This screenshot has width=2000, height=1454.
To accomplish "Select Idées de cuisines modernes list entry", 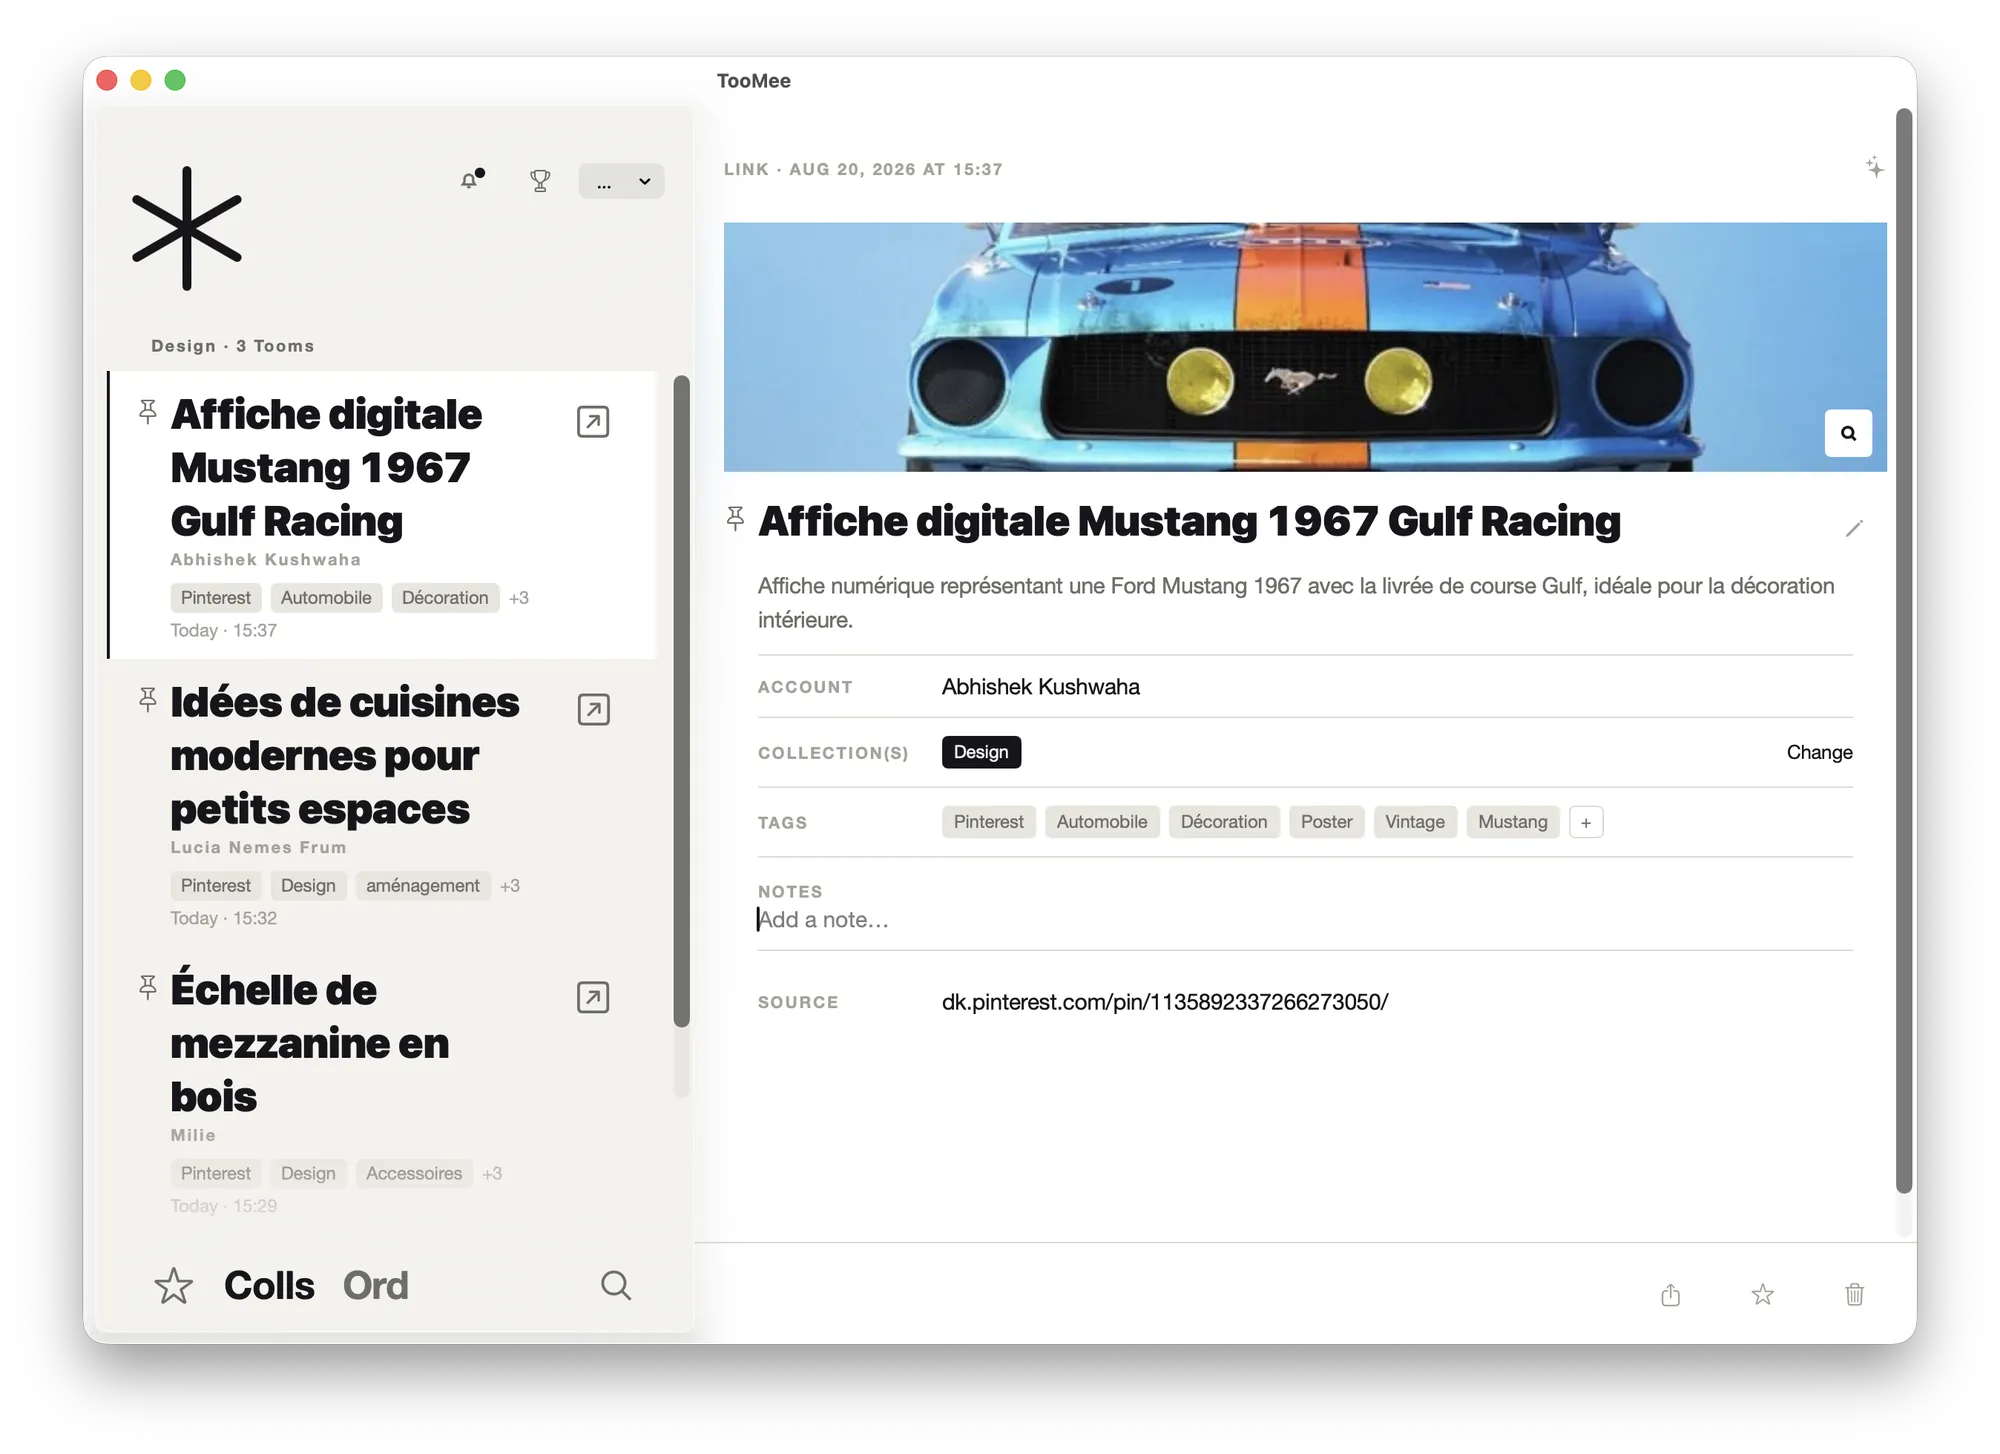I will [383, 803].
